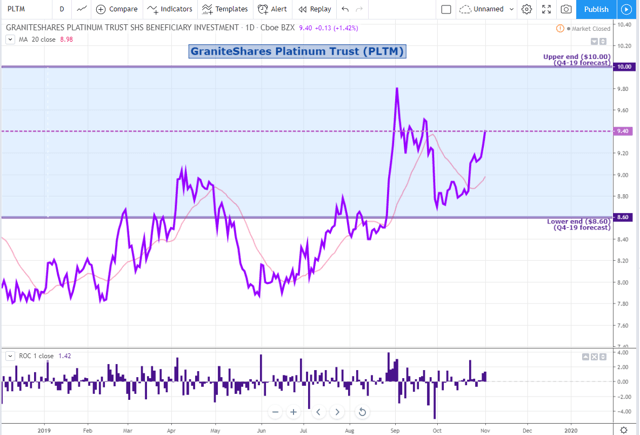
Task: Change the D timeframe interval
Action: pyautogui.click(x=62, y=9)
